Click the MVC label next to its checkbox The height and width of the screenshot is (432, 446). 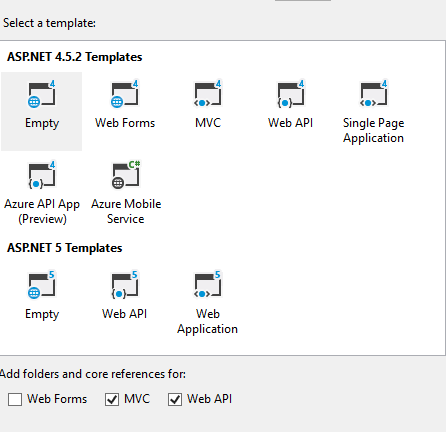pos(137,399)
